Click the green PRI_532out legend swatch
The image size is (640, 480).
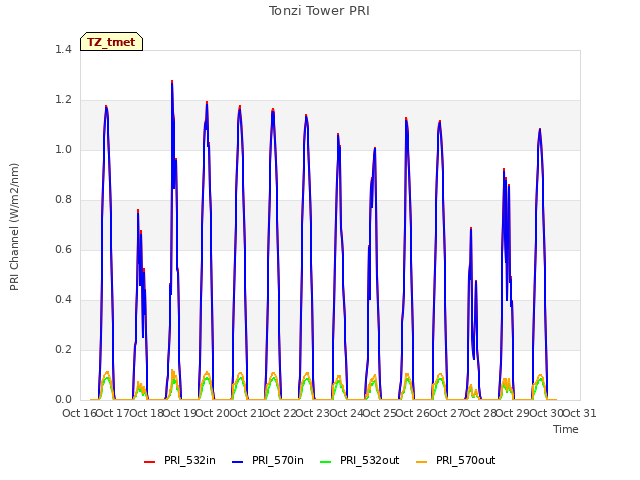326,461
